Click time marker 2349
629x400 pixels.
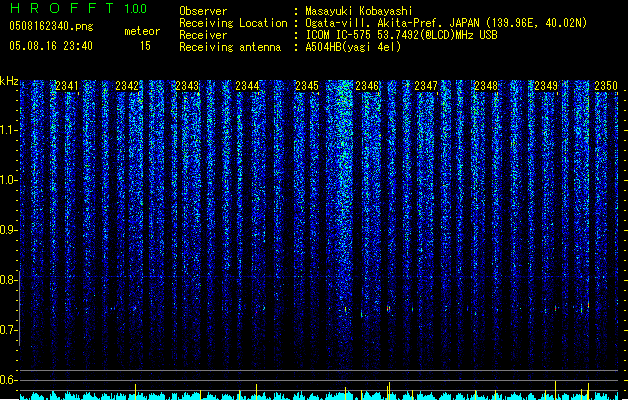click(x=546, y=86)
